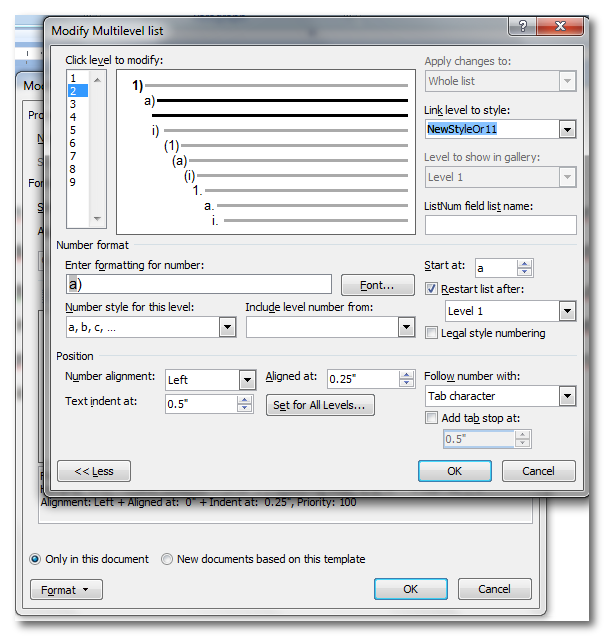
Task: Open the Include level number from dropdown
Action: click(406, 327)
